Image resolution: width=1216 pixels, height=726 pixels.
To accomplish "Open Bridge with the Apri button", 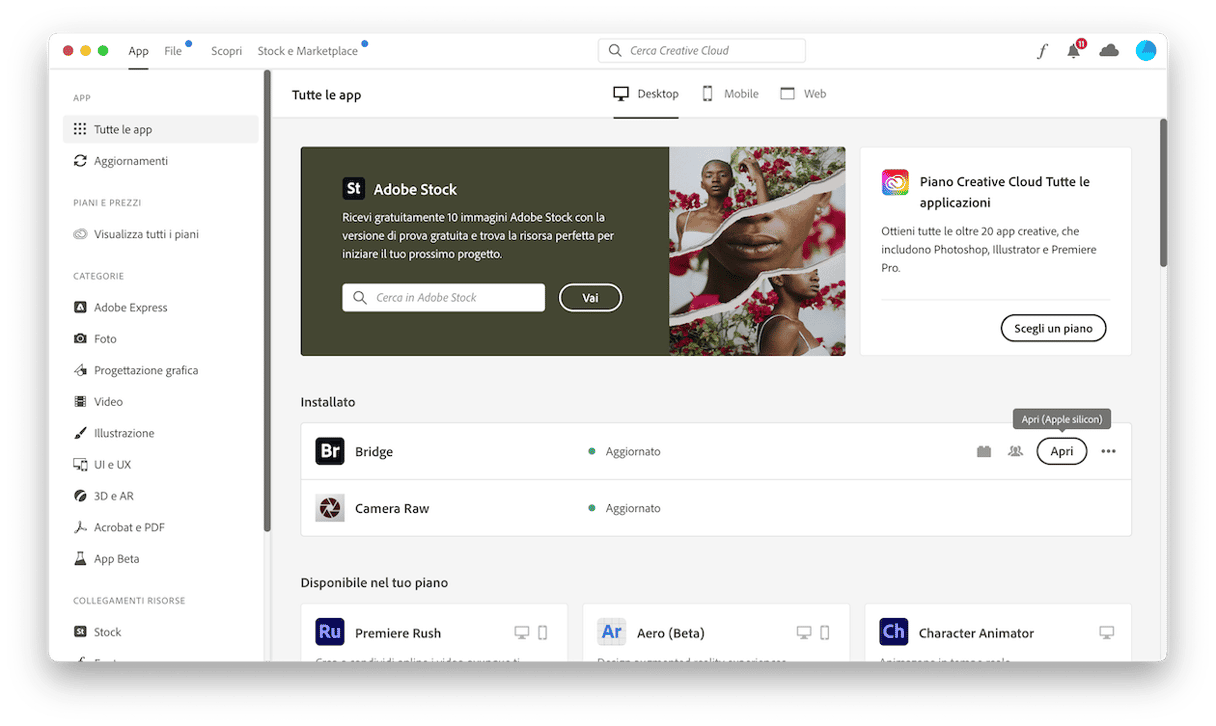I will coord(1062,452).
